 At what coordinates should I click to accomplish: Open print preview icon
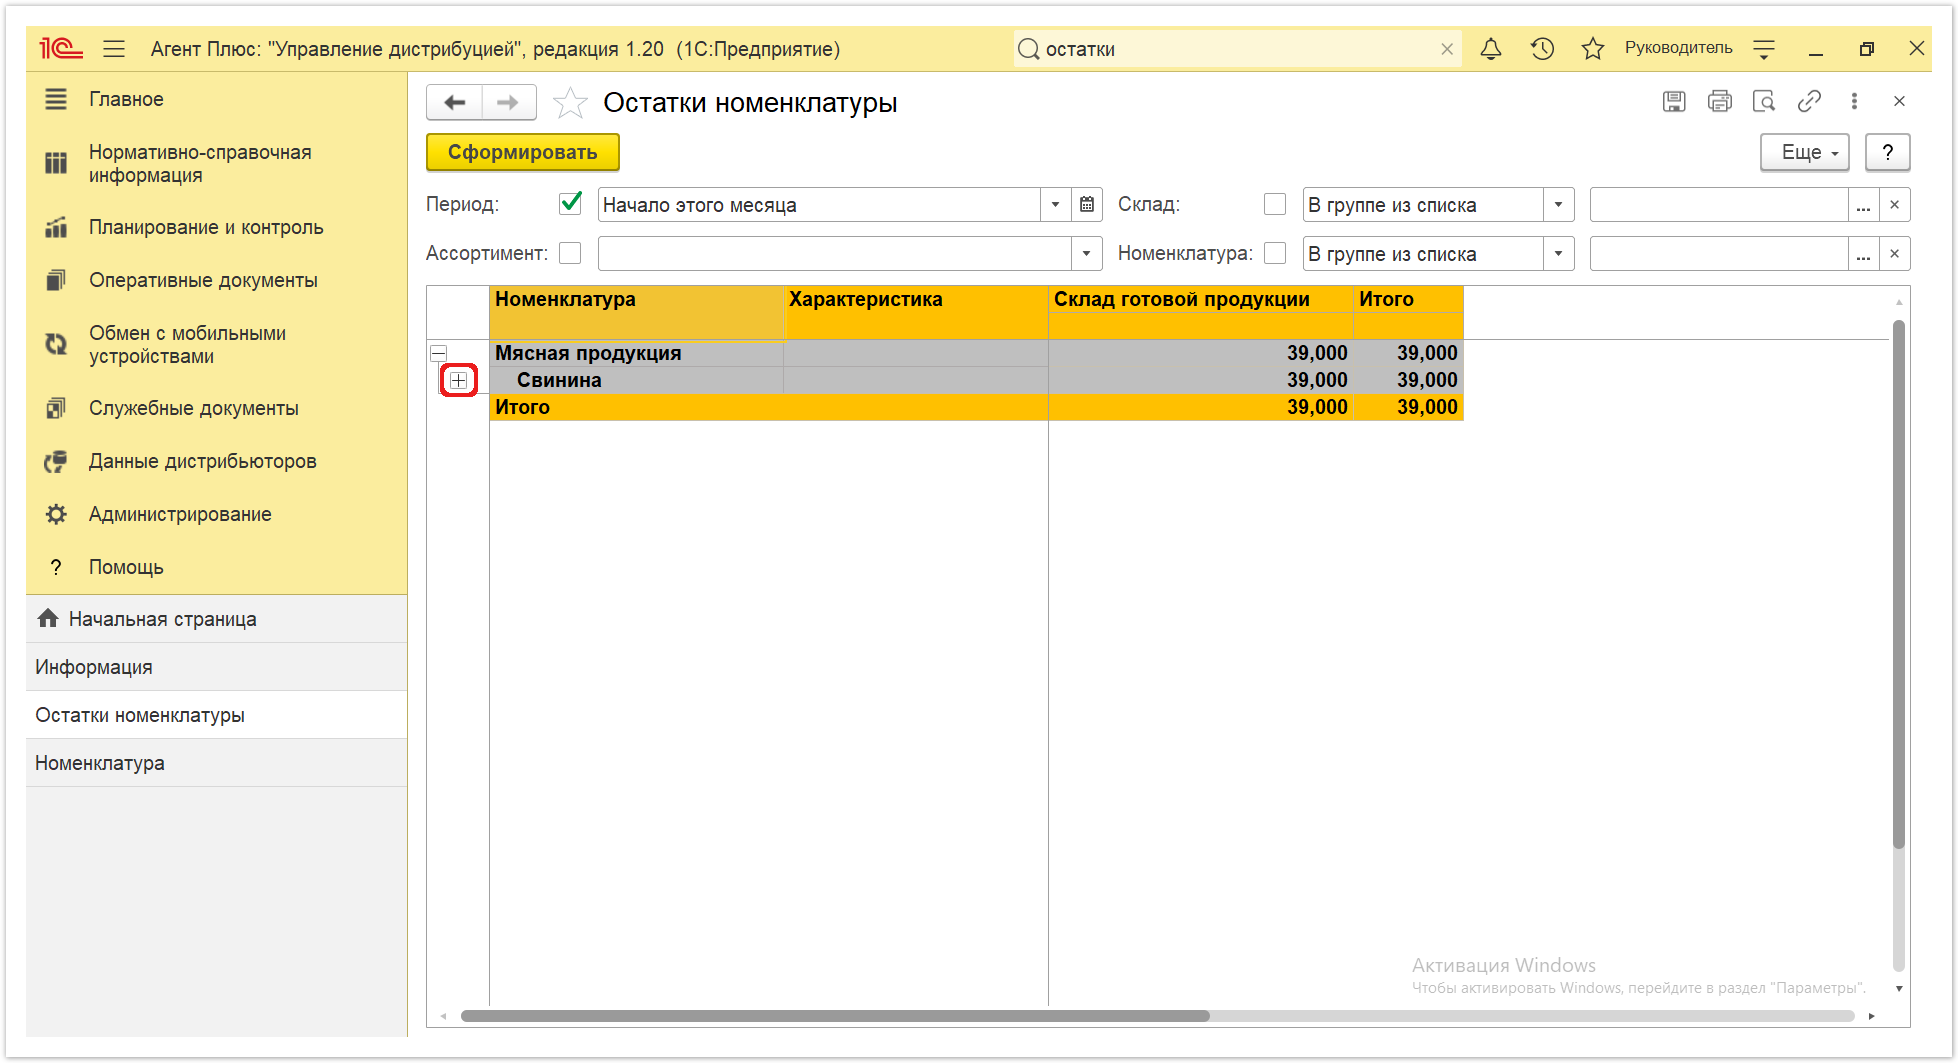click(x=1764, y=101)
